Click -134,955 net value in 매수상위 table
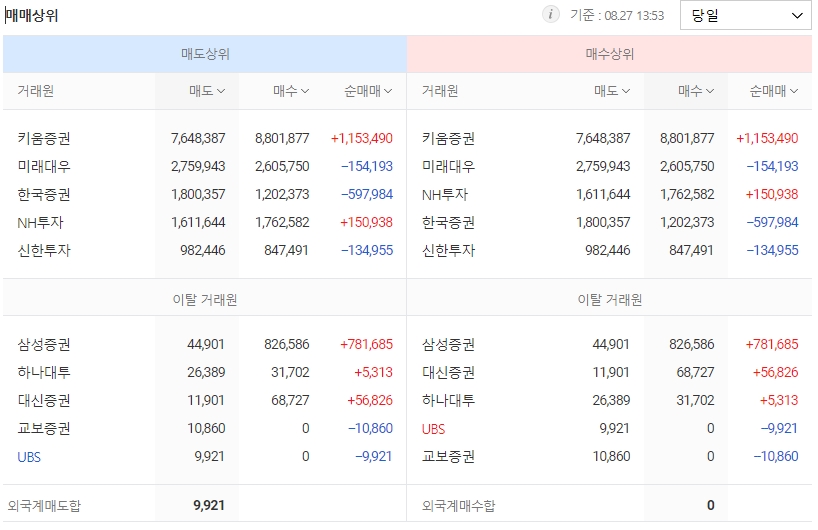The image size is (818, 530). (x=772, y=250)
